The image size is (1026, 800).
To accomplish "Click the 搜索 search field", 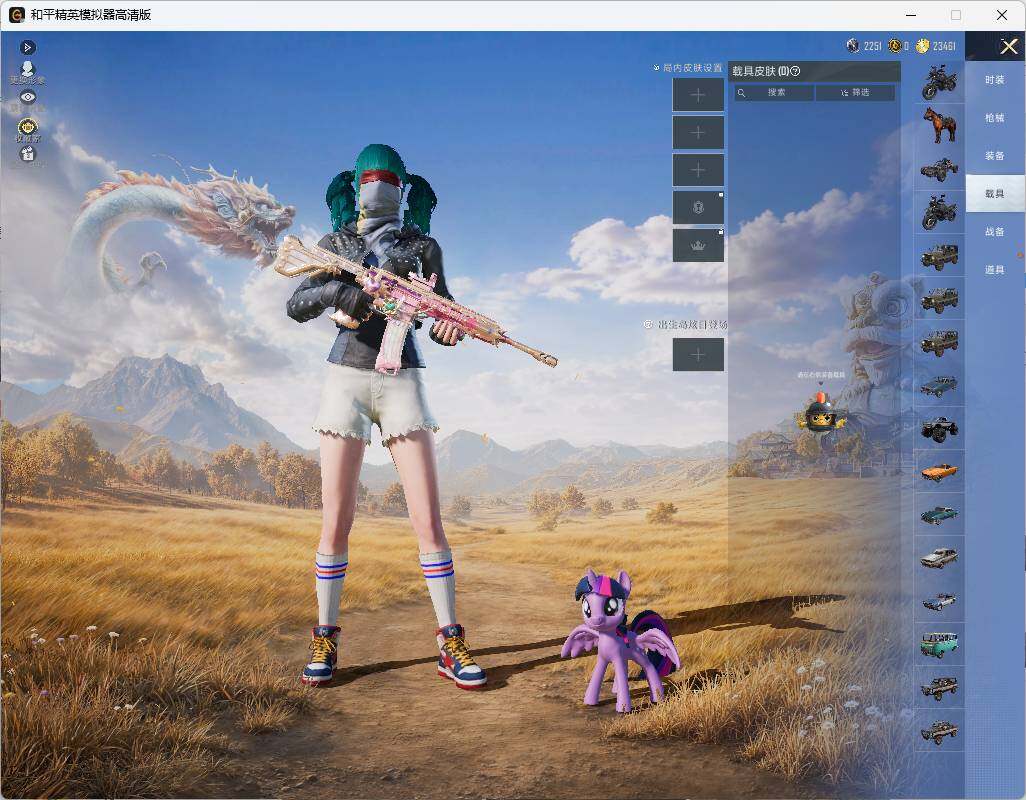I will coord(774,92).
